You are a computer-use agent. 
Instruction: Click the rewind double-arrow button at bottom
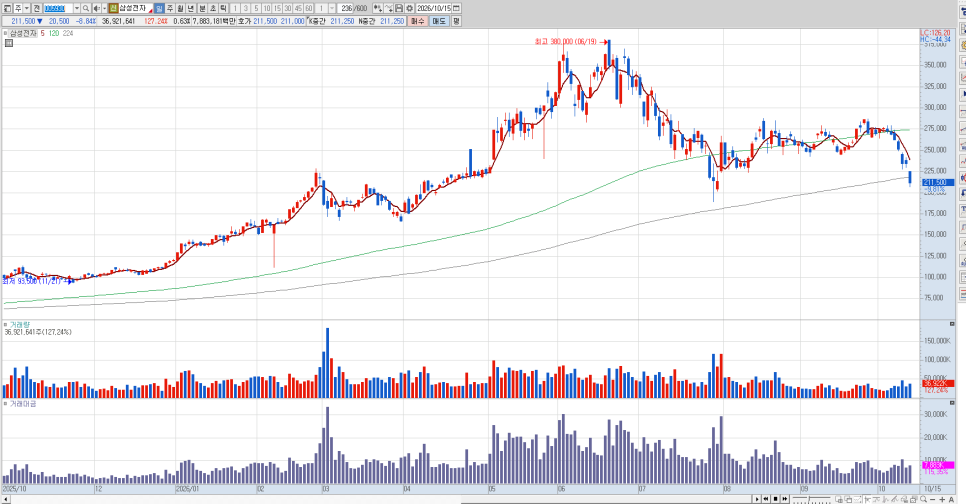coord(766,499)
